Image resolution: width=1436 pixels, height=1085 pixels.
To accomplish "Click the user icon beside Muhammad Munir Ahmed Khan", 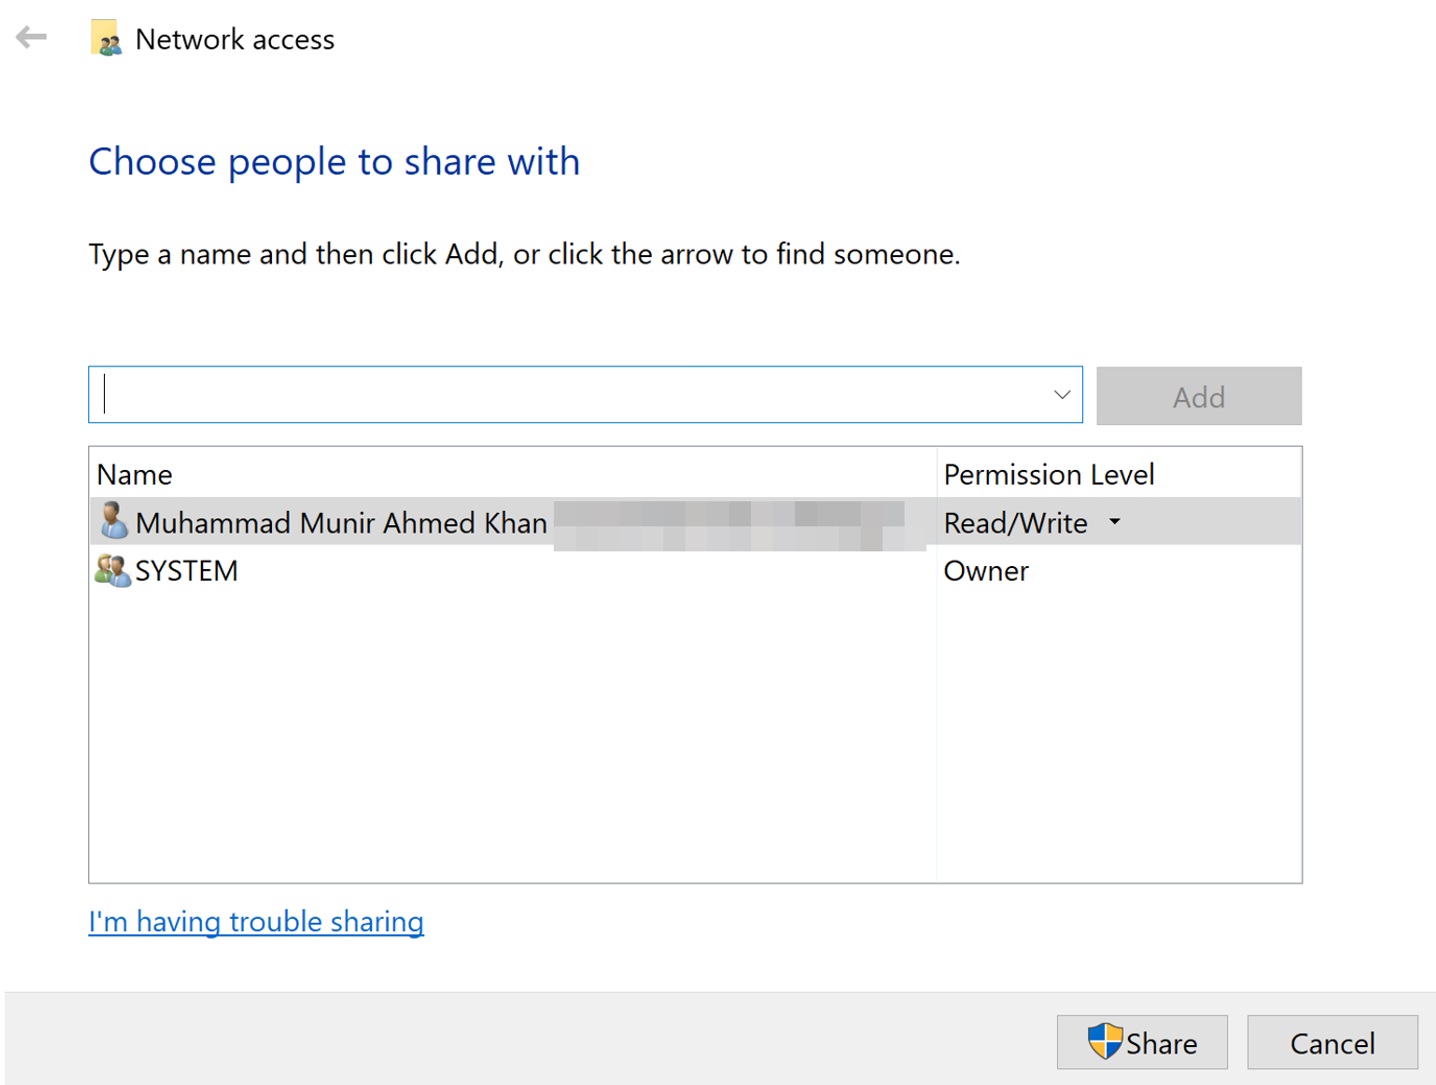I will [114, 521].
